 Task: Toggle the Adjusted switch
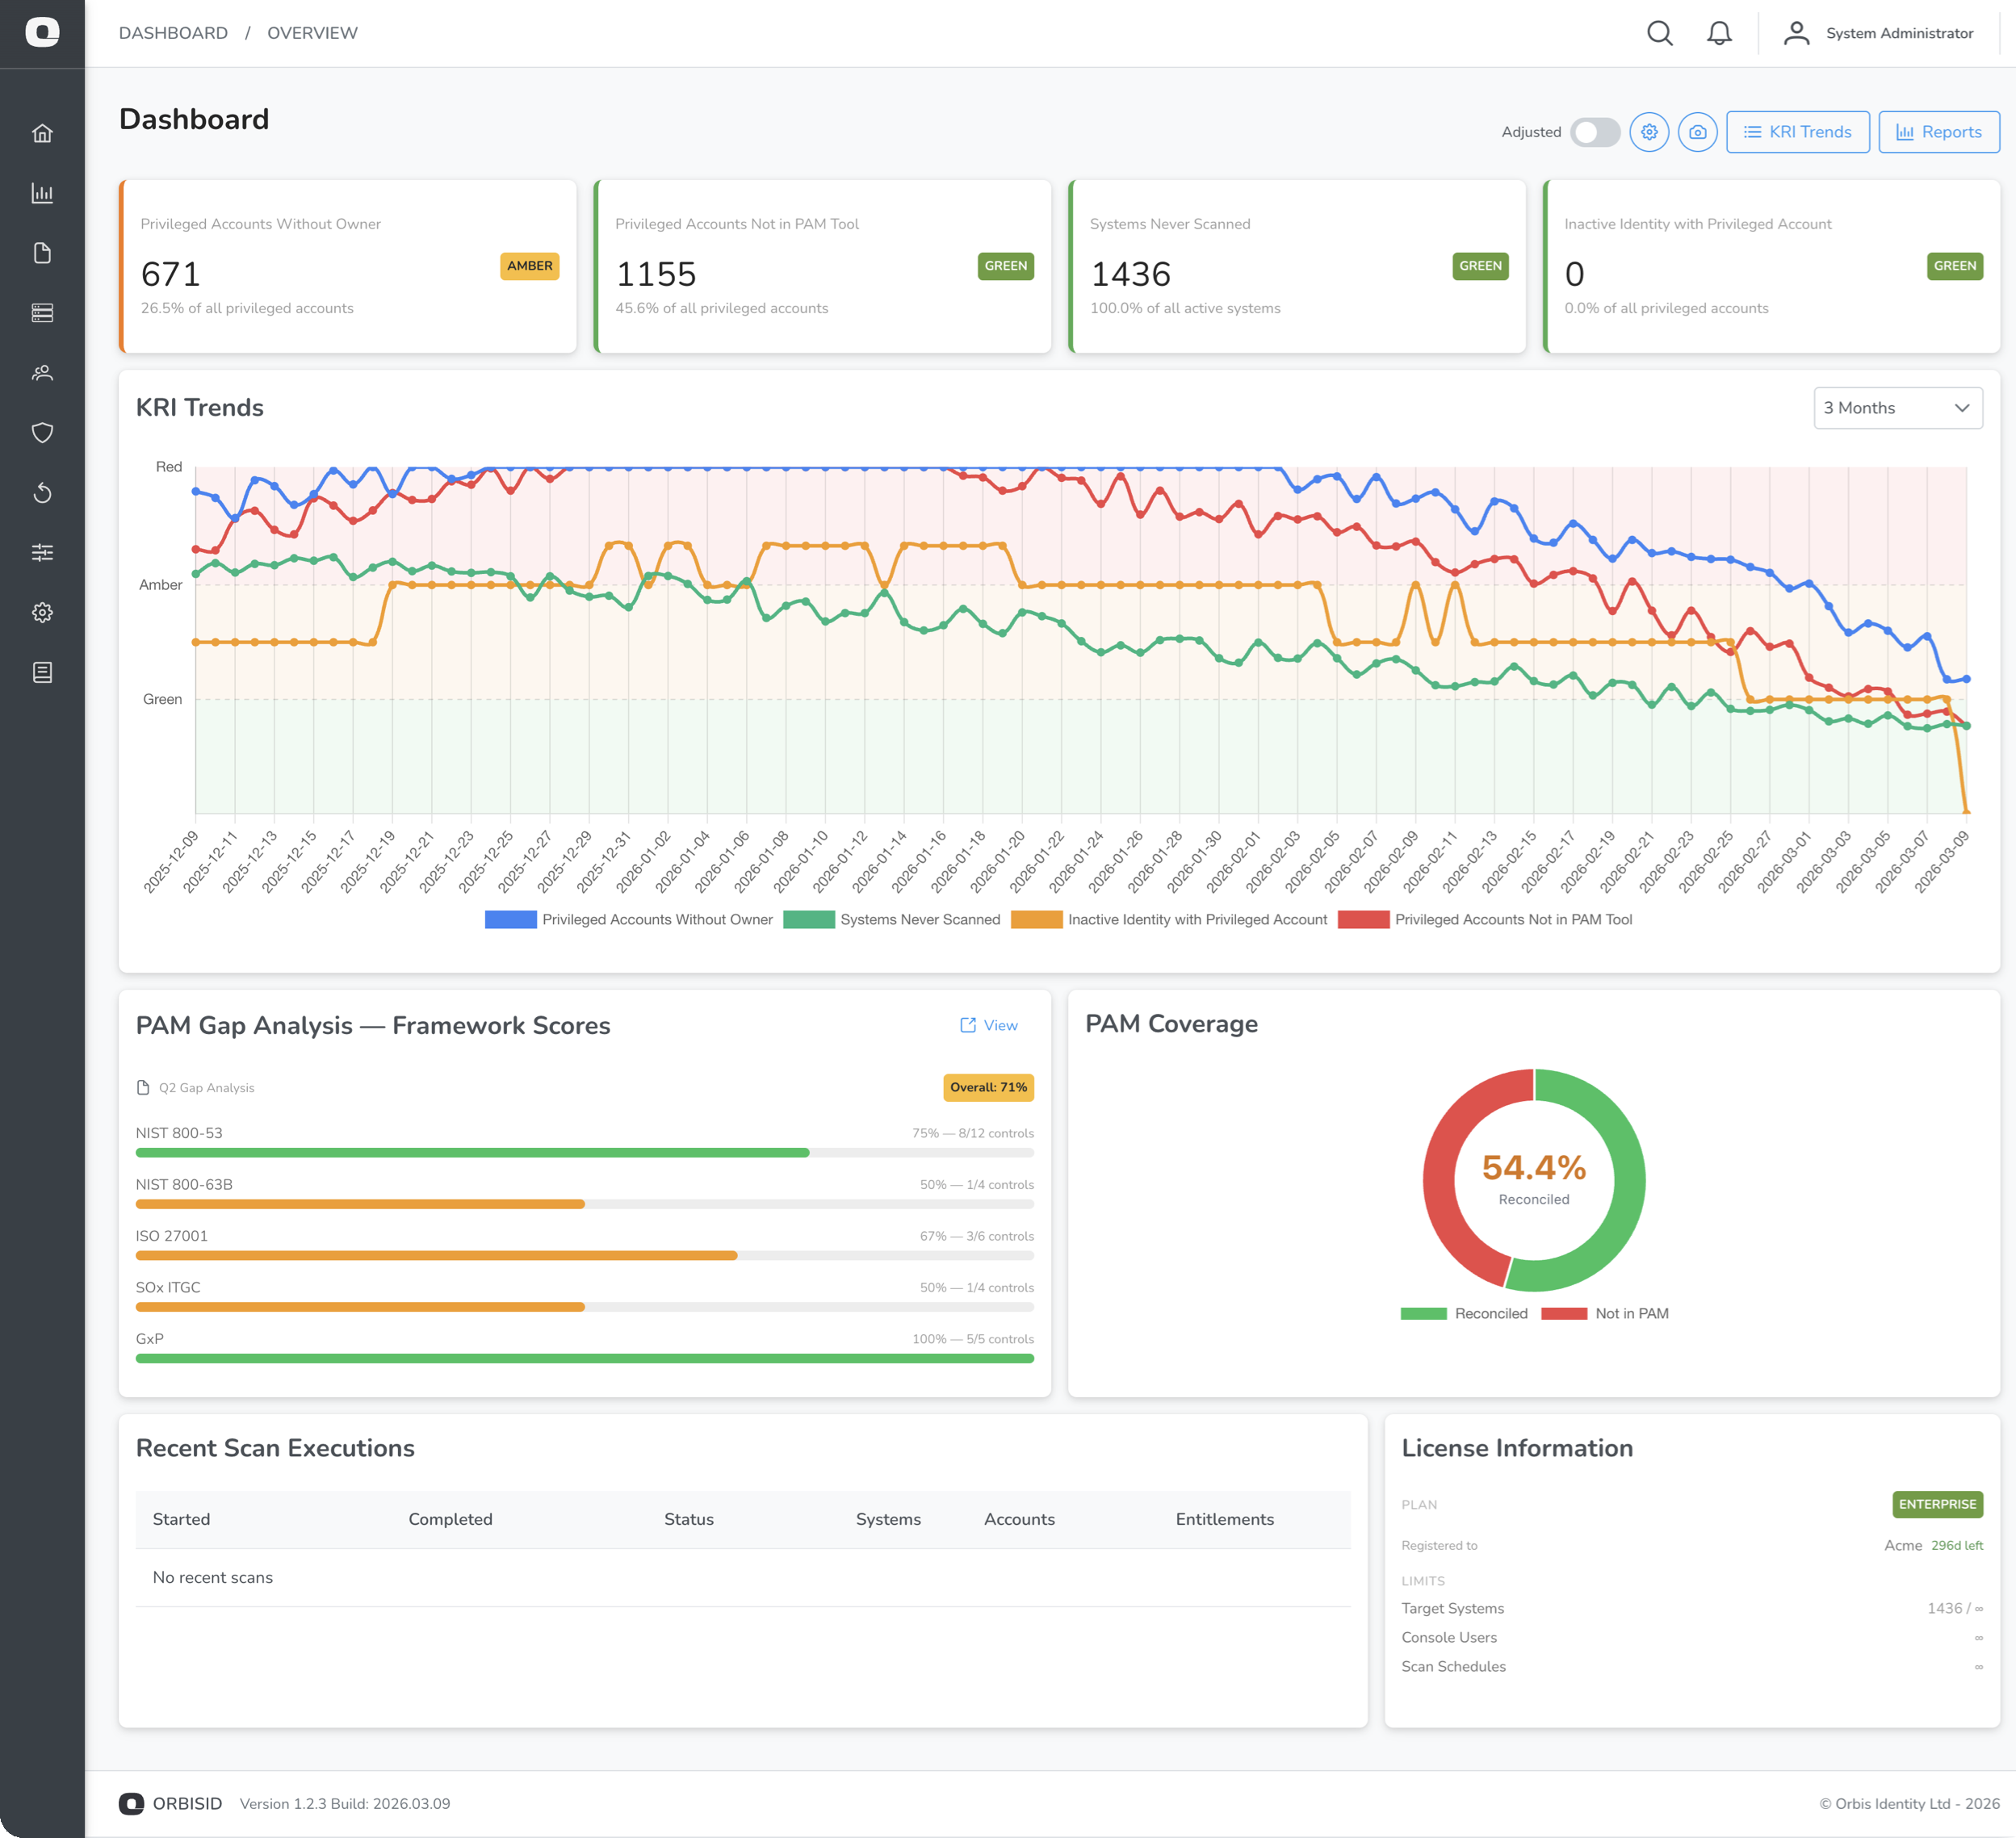(1594, 132)
